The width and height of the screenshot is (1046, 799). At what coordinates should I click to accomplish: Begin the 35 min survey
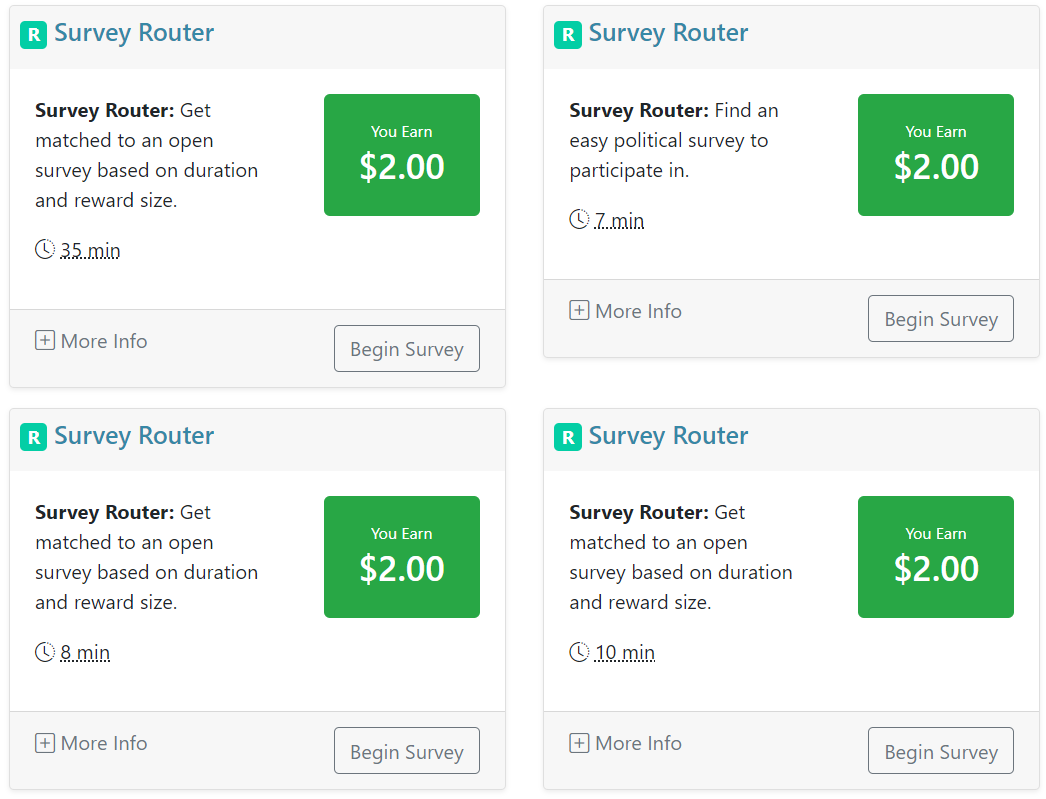click(406, 349)
